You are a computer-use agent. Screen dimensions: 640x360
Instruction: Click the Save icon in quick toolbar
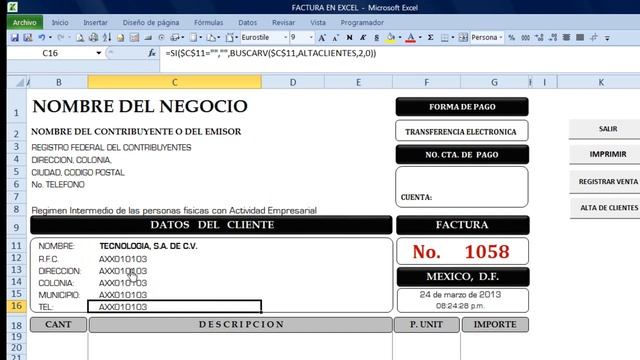click(15, 38)
